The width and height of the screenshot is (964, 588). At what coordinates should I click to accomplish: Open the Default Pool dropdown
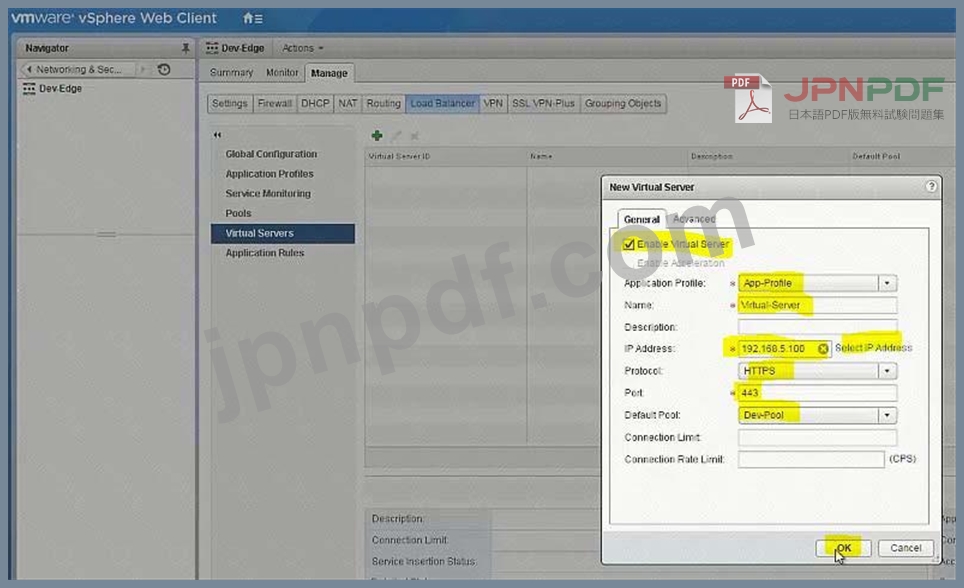click(x=887, y=415)
